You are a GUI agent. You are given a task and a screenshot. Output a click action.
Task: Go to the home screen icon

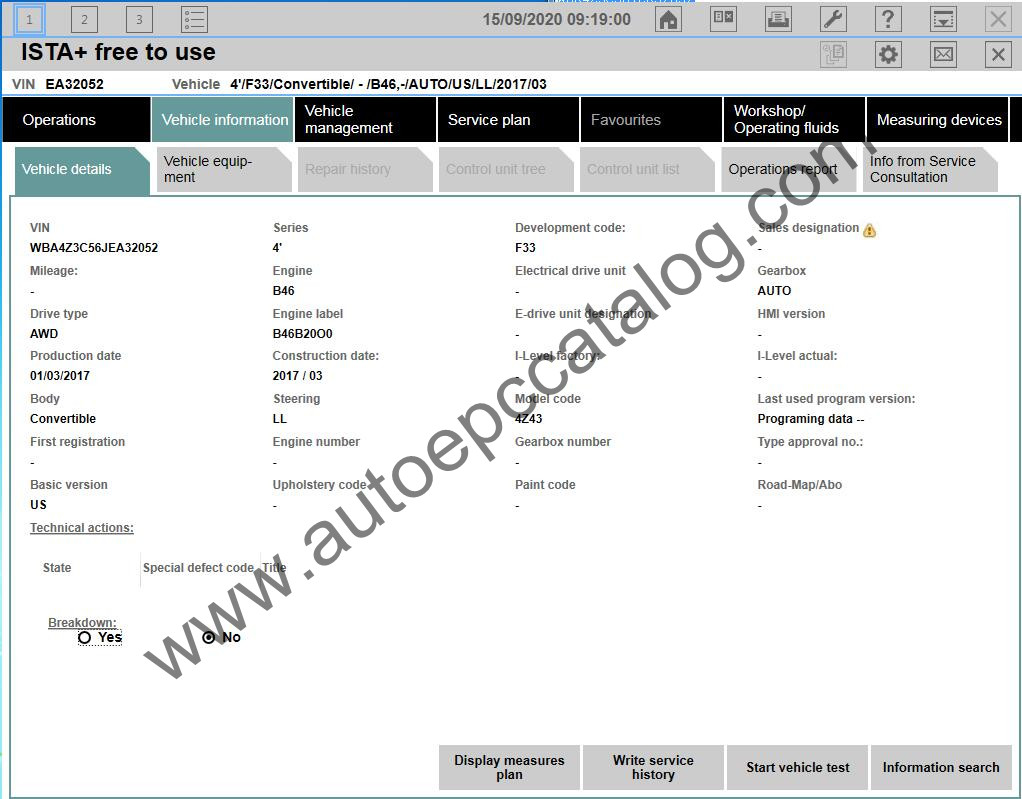point(669,19)
